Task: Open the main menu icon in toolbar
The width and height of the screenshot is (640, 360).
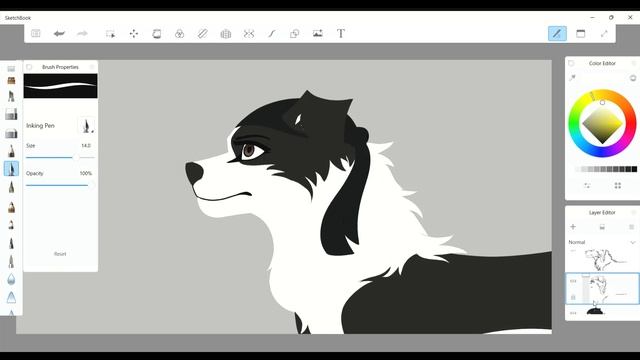Action: tap(36, 33)
